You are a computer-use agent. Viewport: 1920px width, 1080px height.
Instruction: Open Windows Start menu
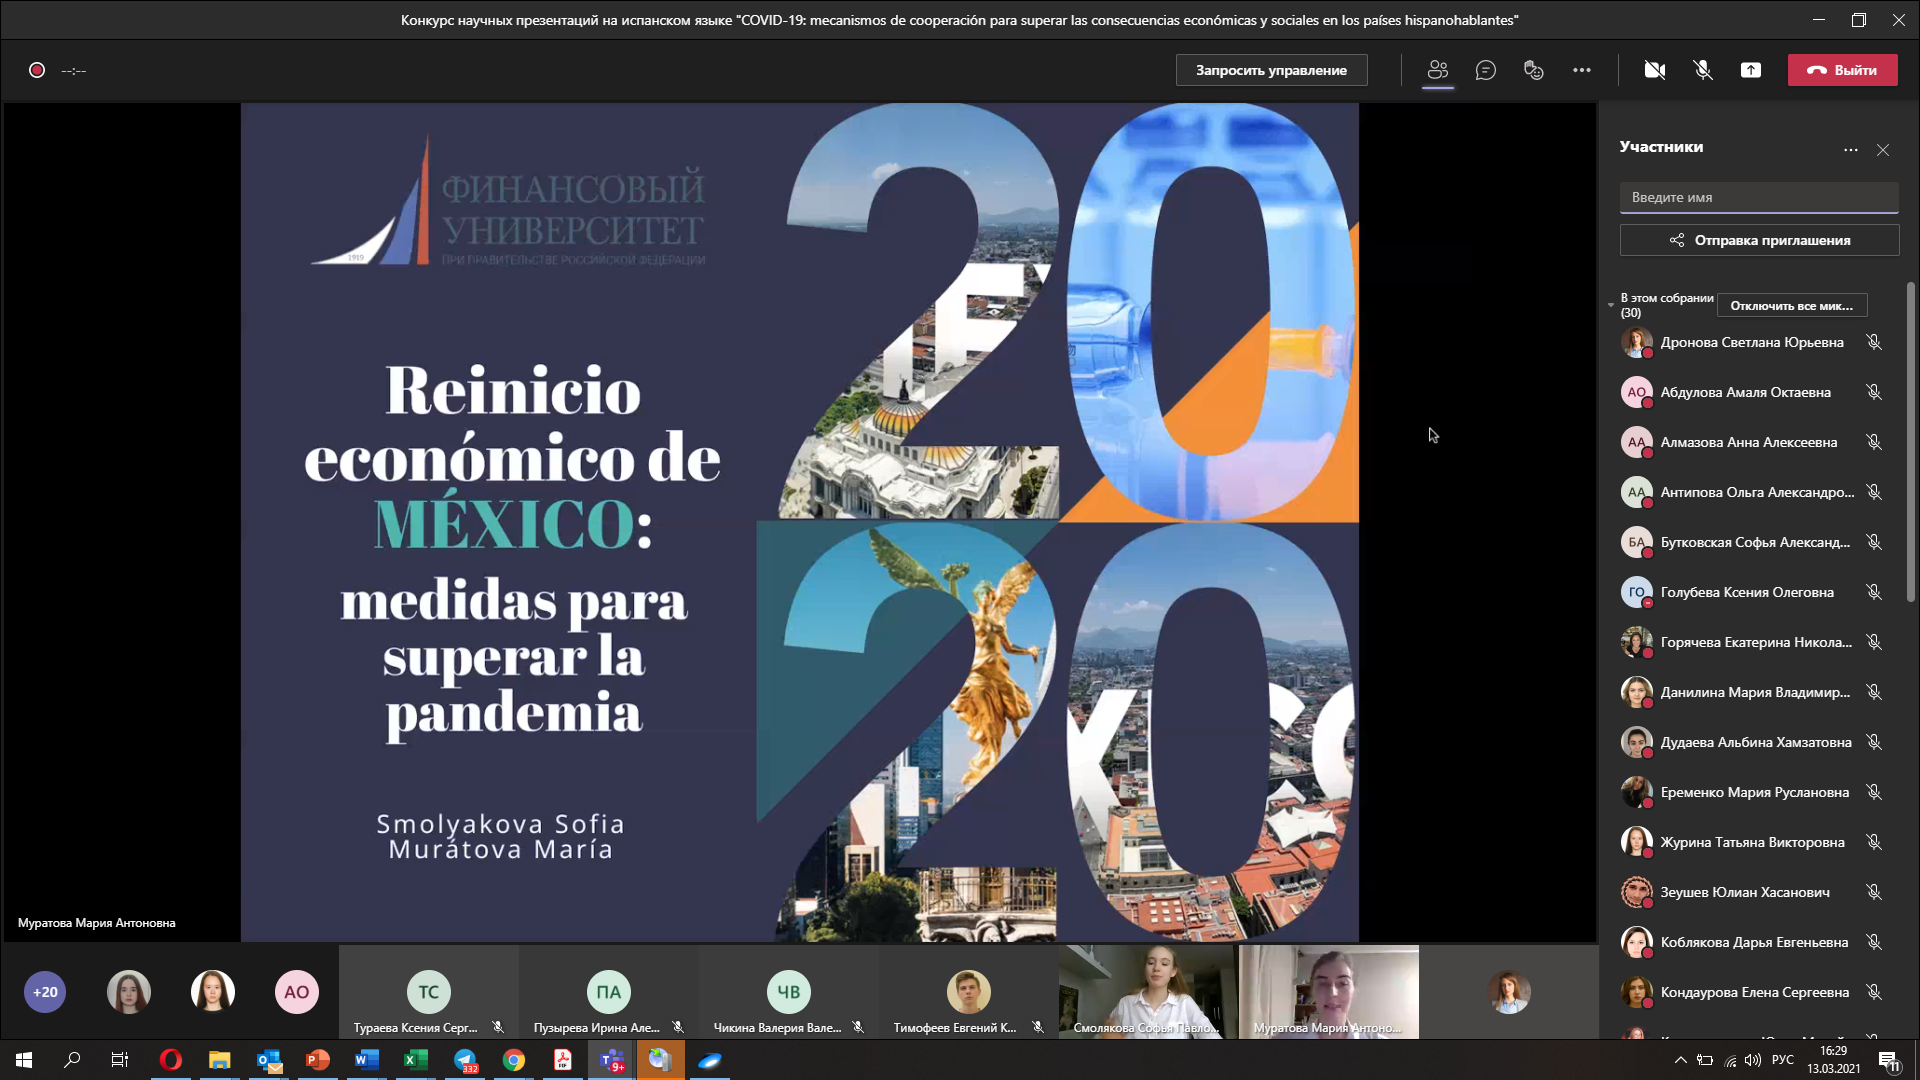[x=24, y=1060]
